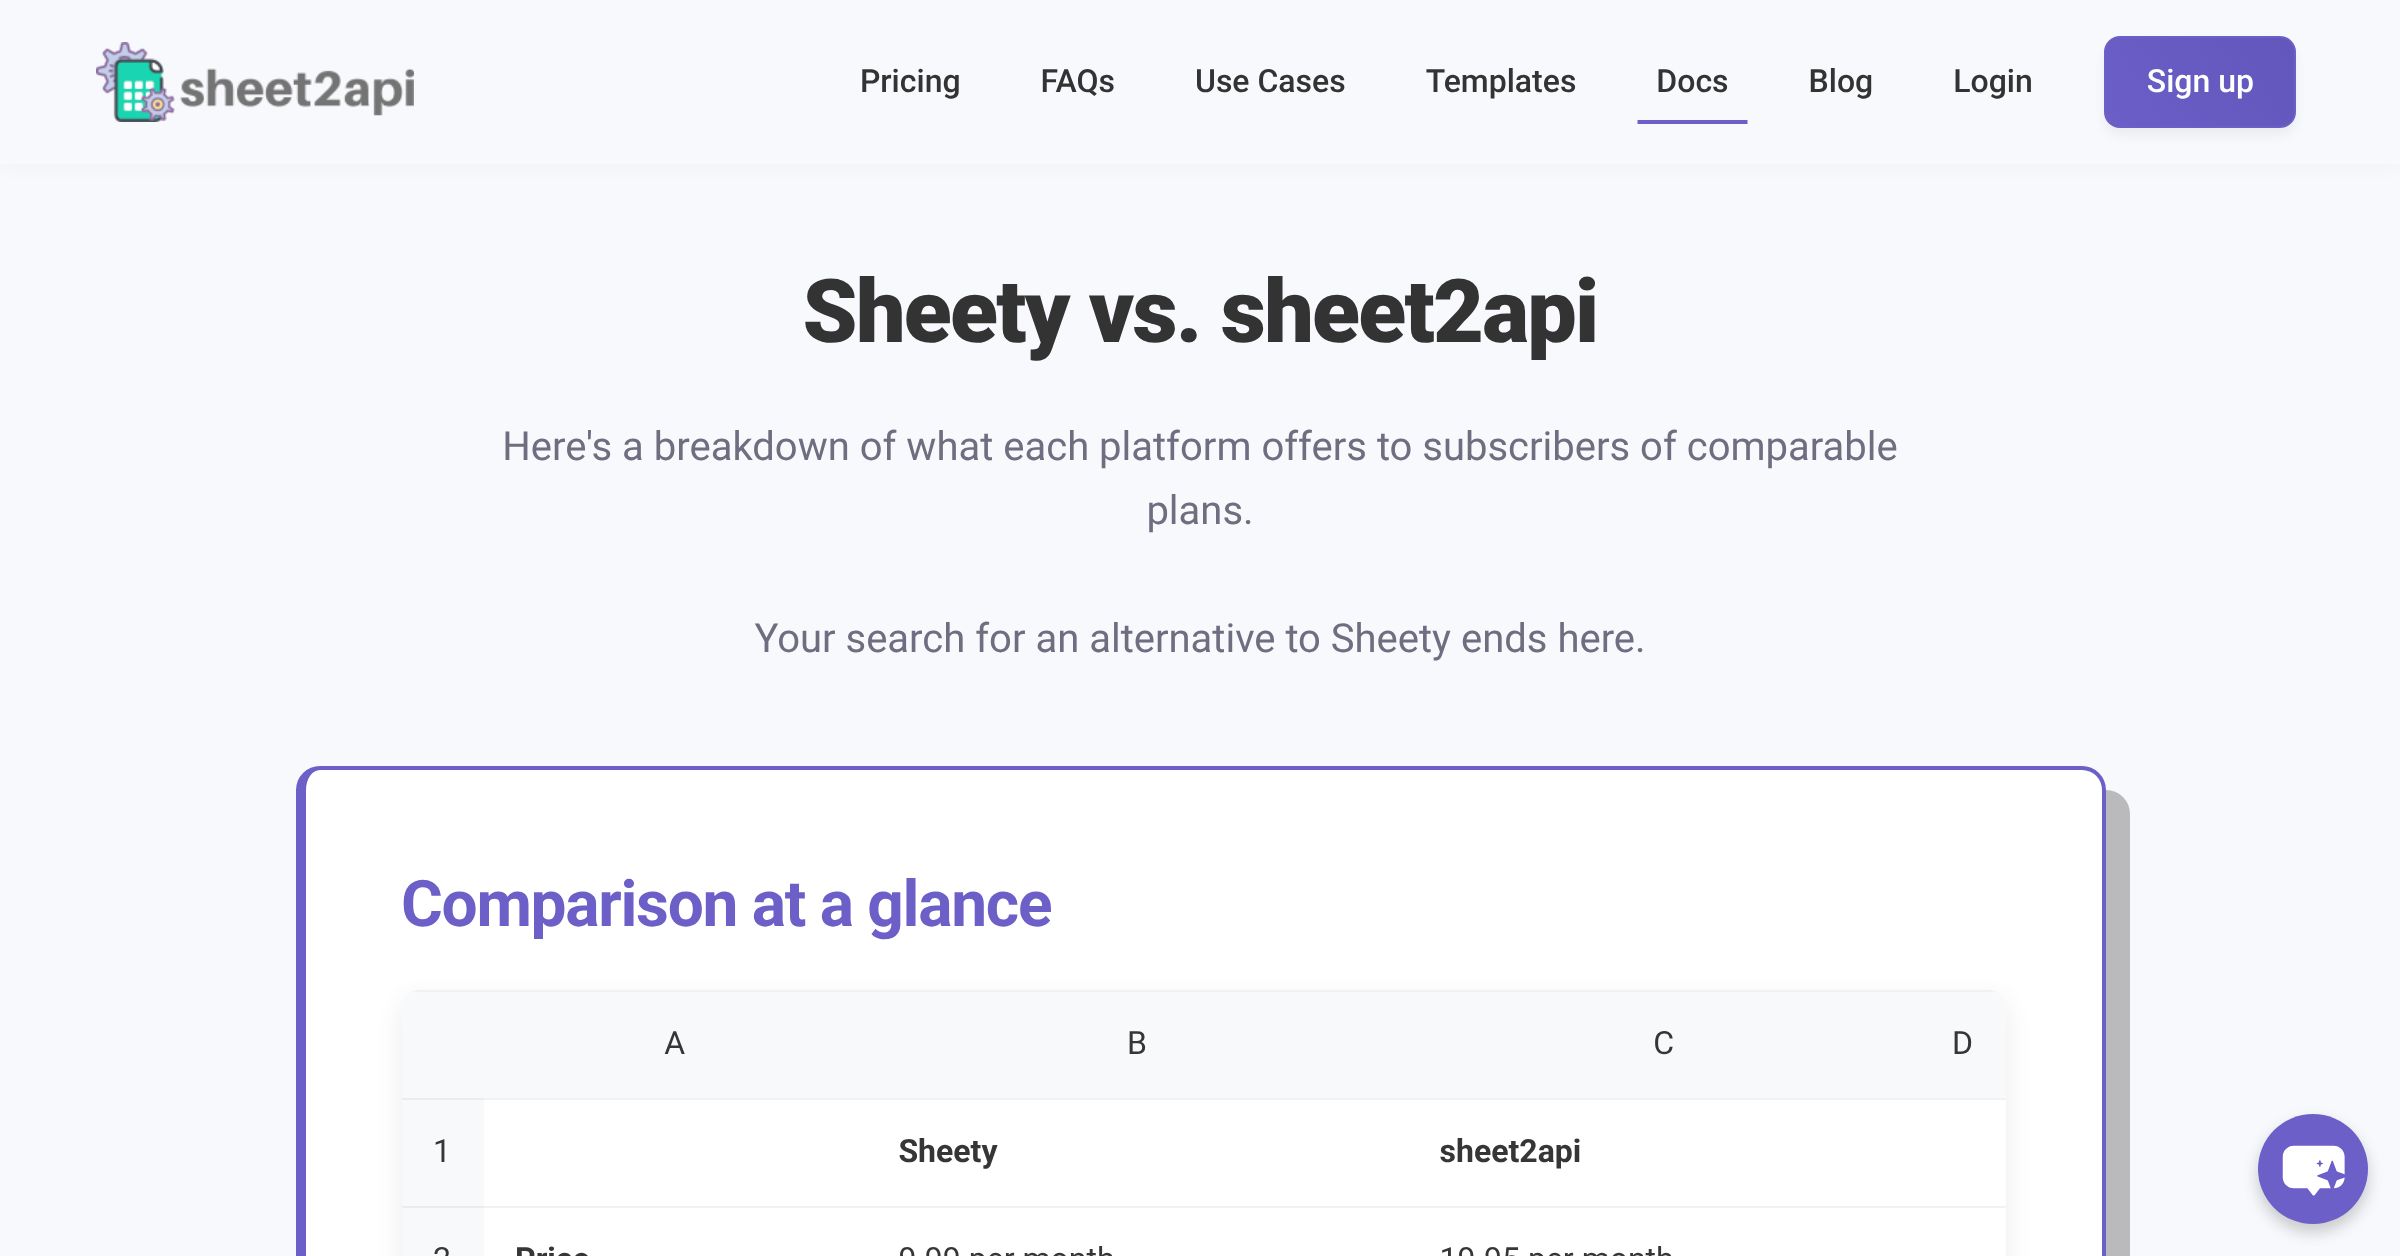Image resolution: width=2400 pixels, height=1256 pixels.
Task: Switch to the Use Cases section
Action: 1270,82
